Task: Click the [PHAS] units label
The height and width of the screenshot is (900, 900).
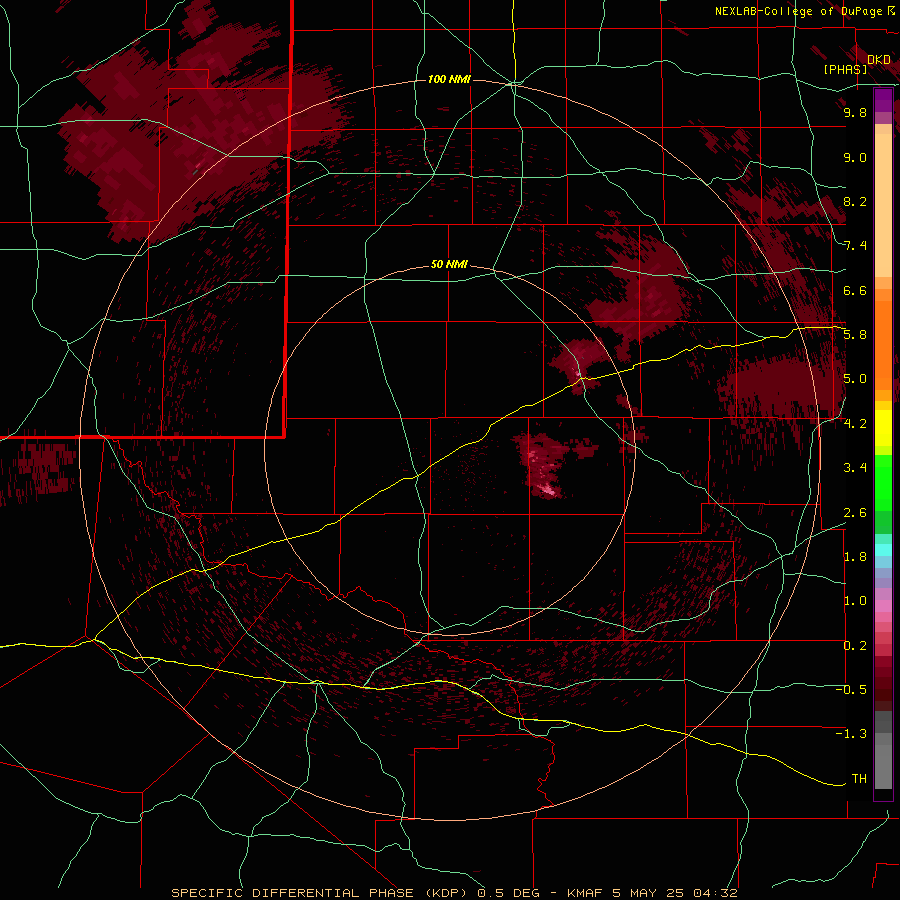Action: click(845, 69)
